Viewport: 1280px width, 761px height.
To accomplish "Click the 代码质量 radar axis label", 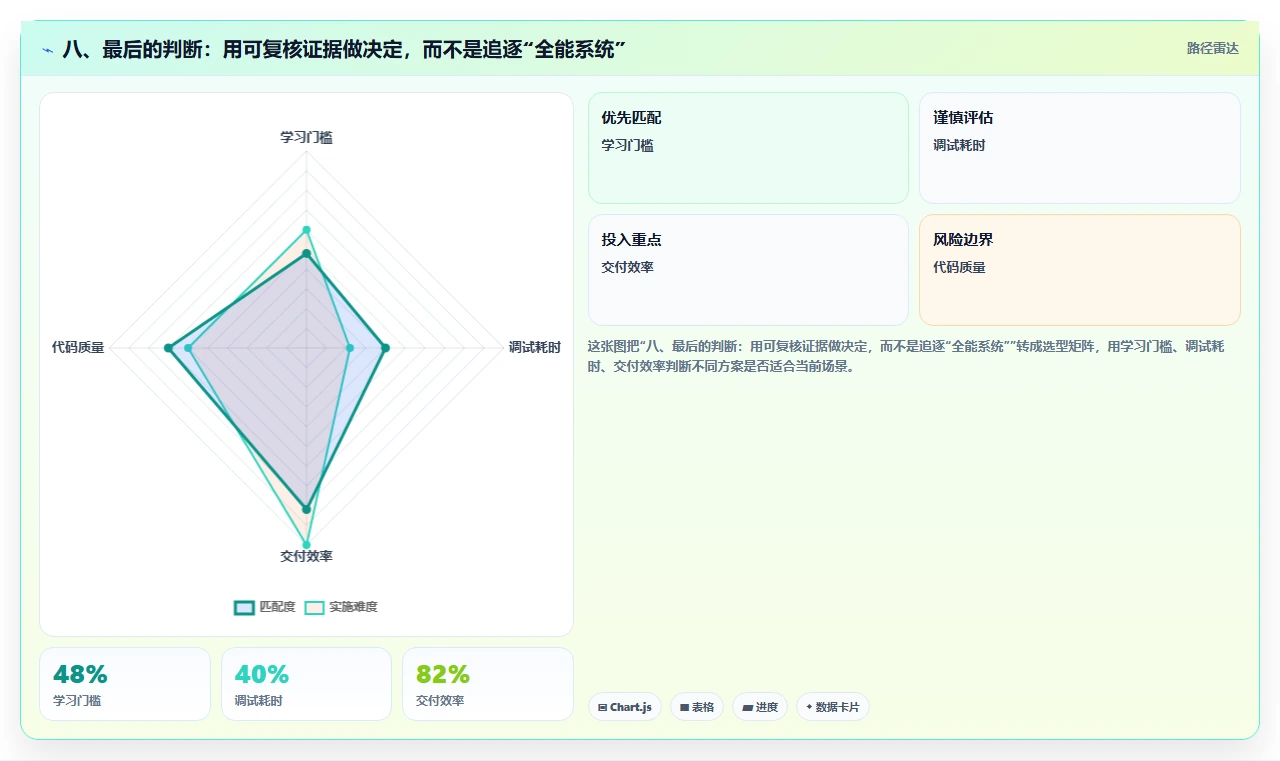I will (78, 348).
